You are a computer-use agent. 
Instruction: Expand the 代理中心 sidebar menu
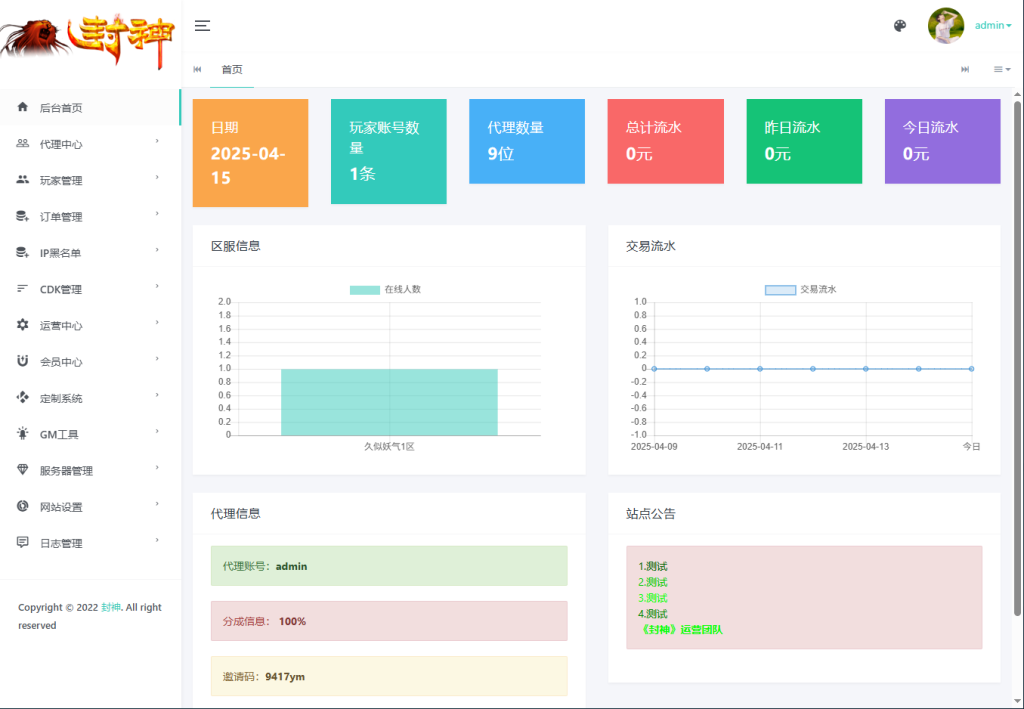90,144
